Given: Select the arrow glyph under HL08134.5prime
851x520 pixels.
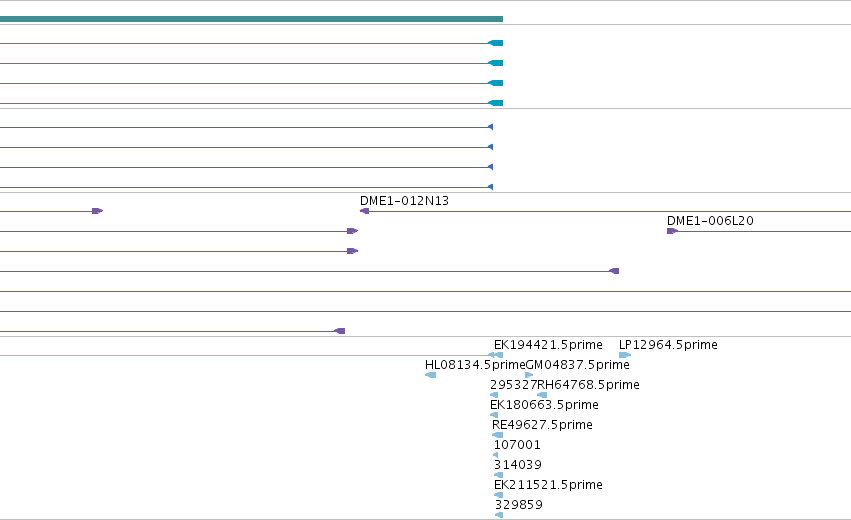Looking at the screenshot, I should pos(430,375).
